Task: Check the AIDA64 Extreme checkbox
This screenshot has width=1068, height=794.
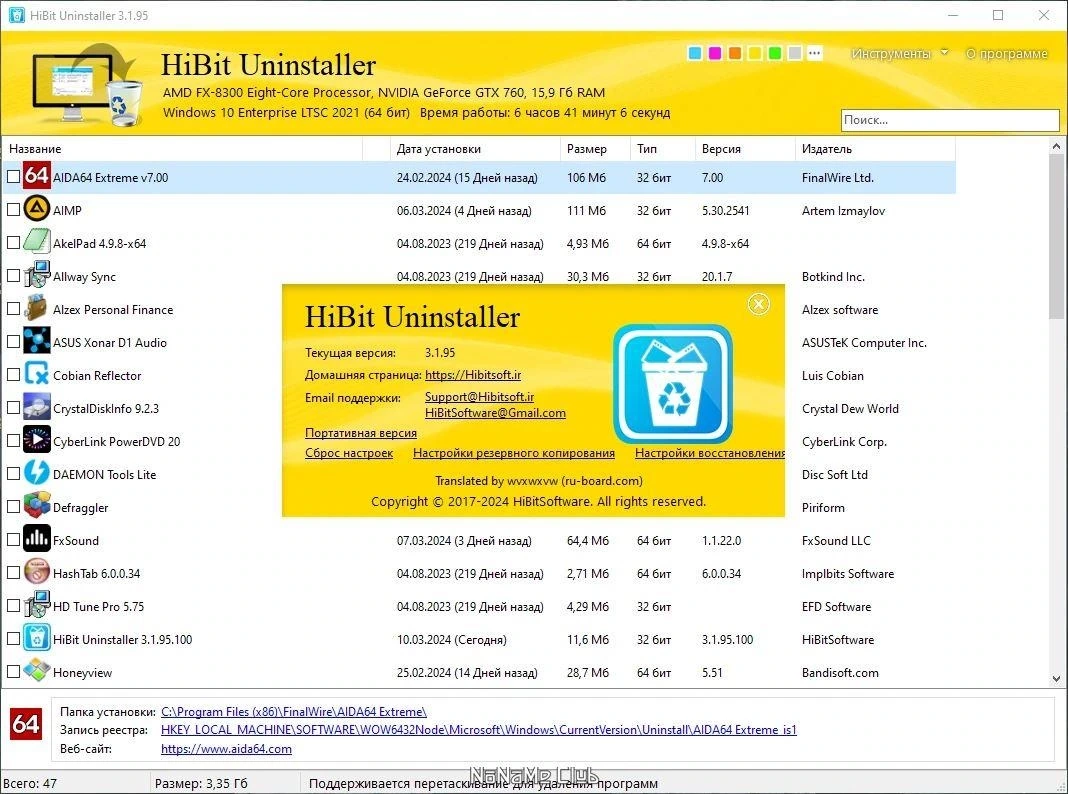Action: click(x=13, y=177)
